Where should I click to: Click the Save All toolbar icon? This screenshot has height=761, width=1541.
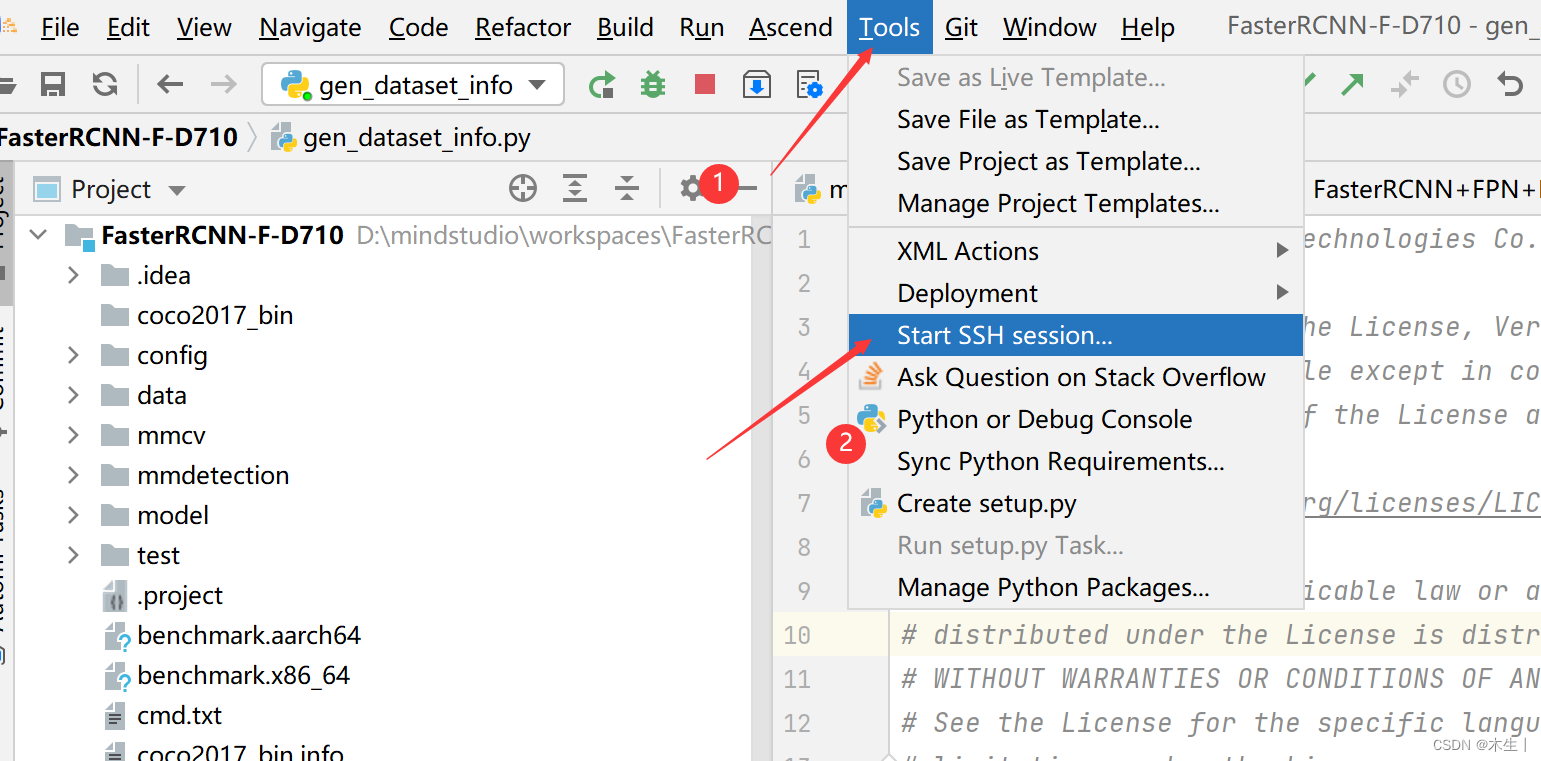[x=53, y=85]
